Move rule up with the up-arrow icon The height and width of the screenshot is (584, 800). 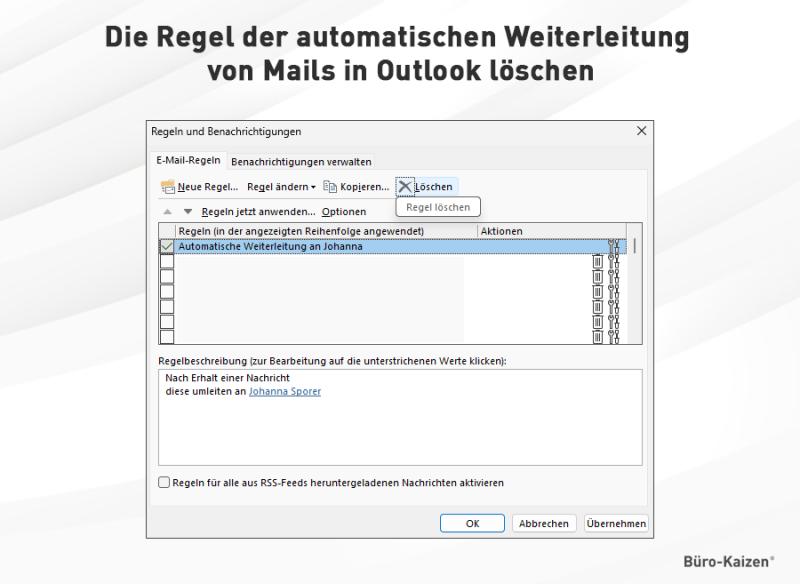point(166,212)
